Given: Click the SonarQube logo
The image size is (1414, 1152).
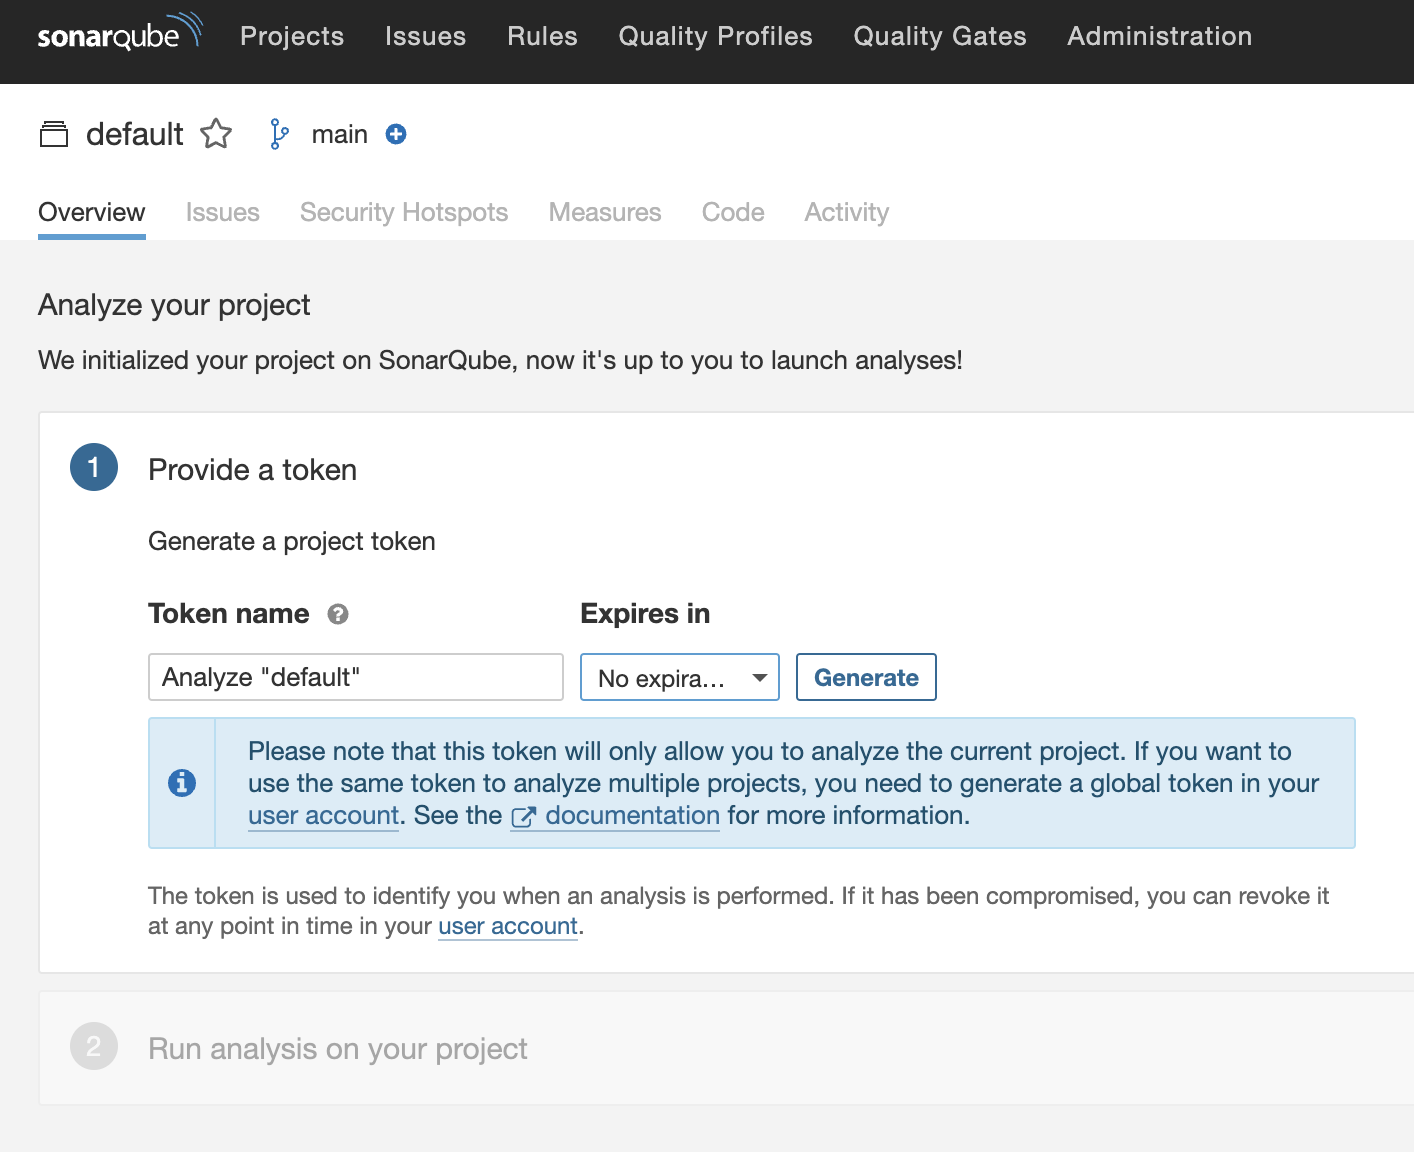Looking at the screenshot, I should coord(119,35).
